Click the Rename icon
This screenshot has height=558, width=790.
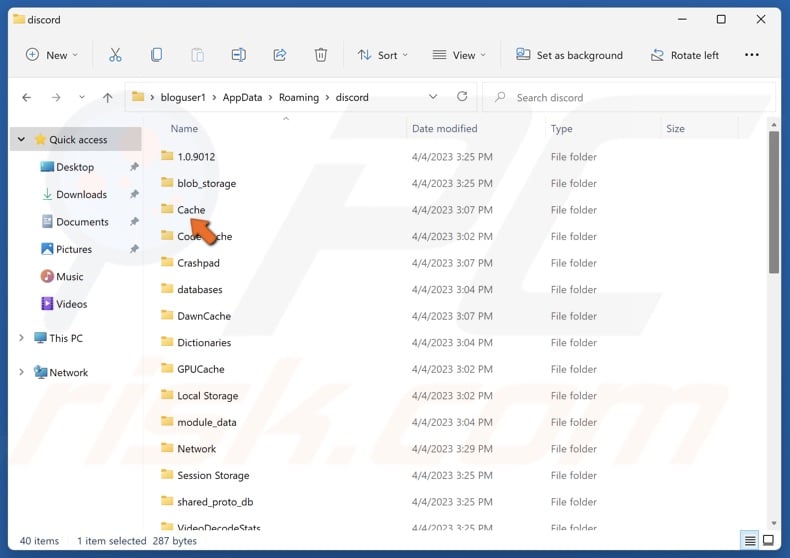(x=238, y=55)
